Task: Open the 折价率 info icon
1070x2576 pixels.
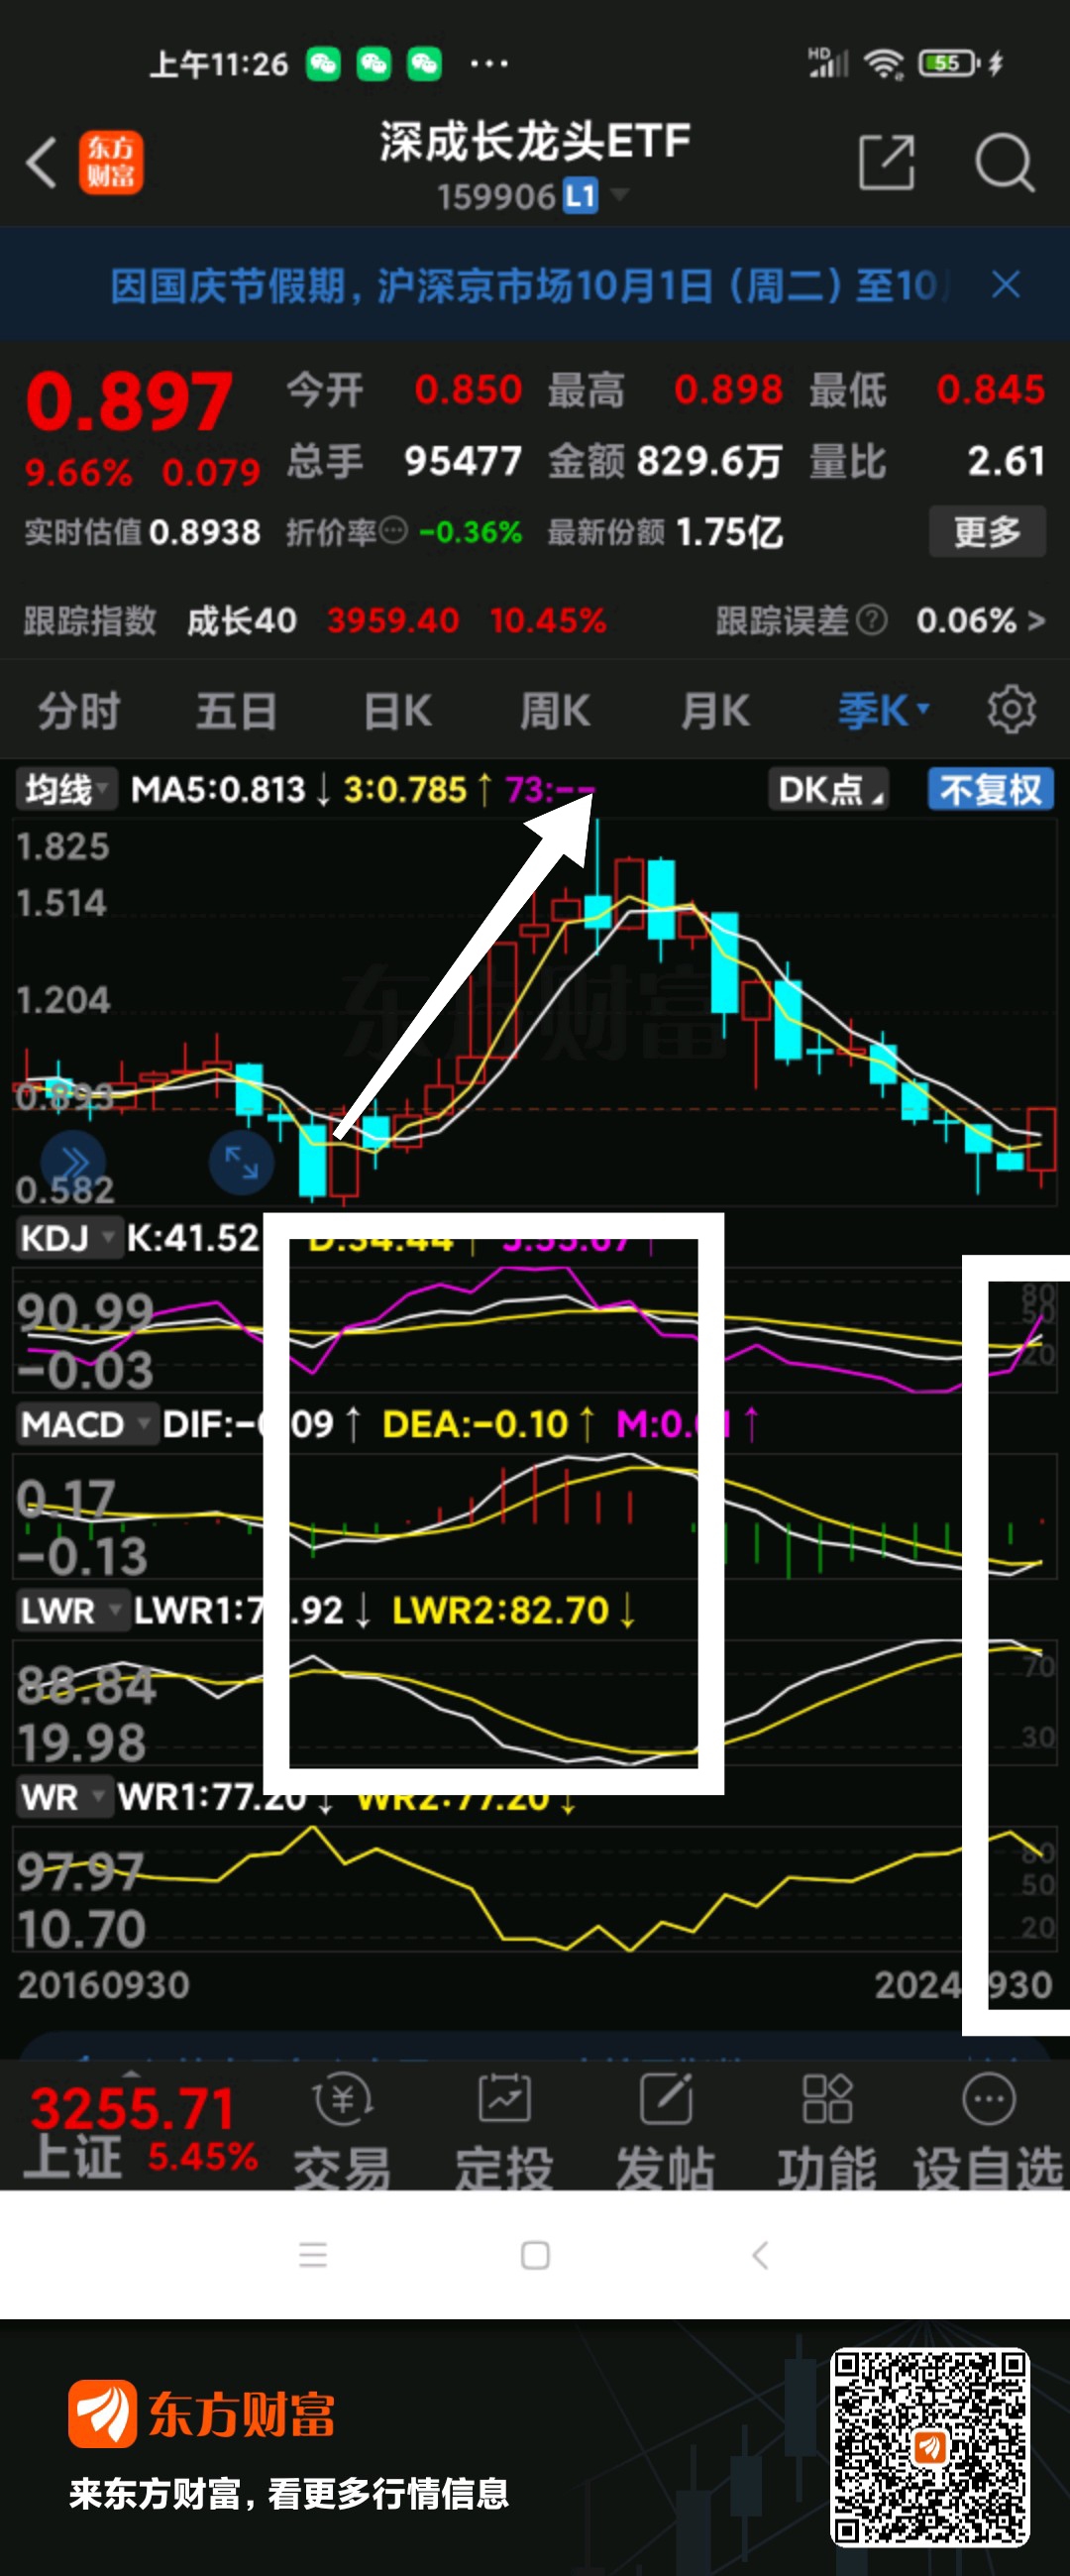Action: coord(394,531)
